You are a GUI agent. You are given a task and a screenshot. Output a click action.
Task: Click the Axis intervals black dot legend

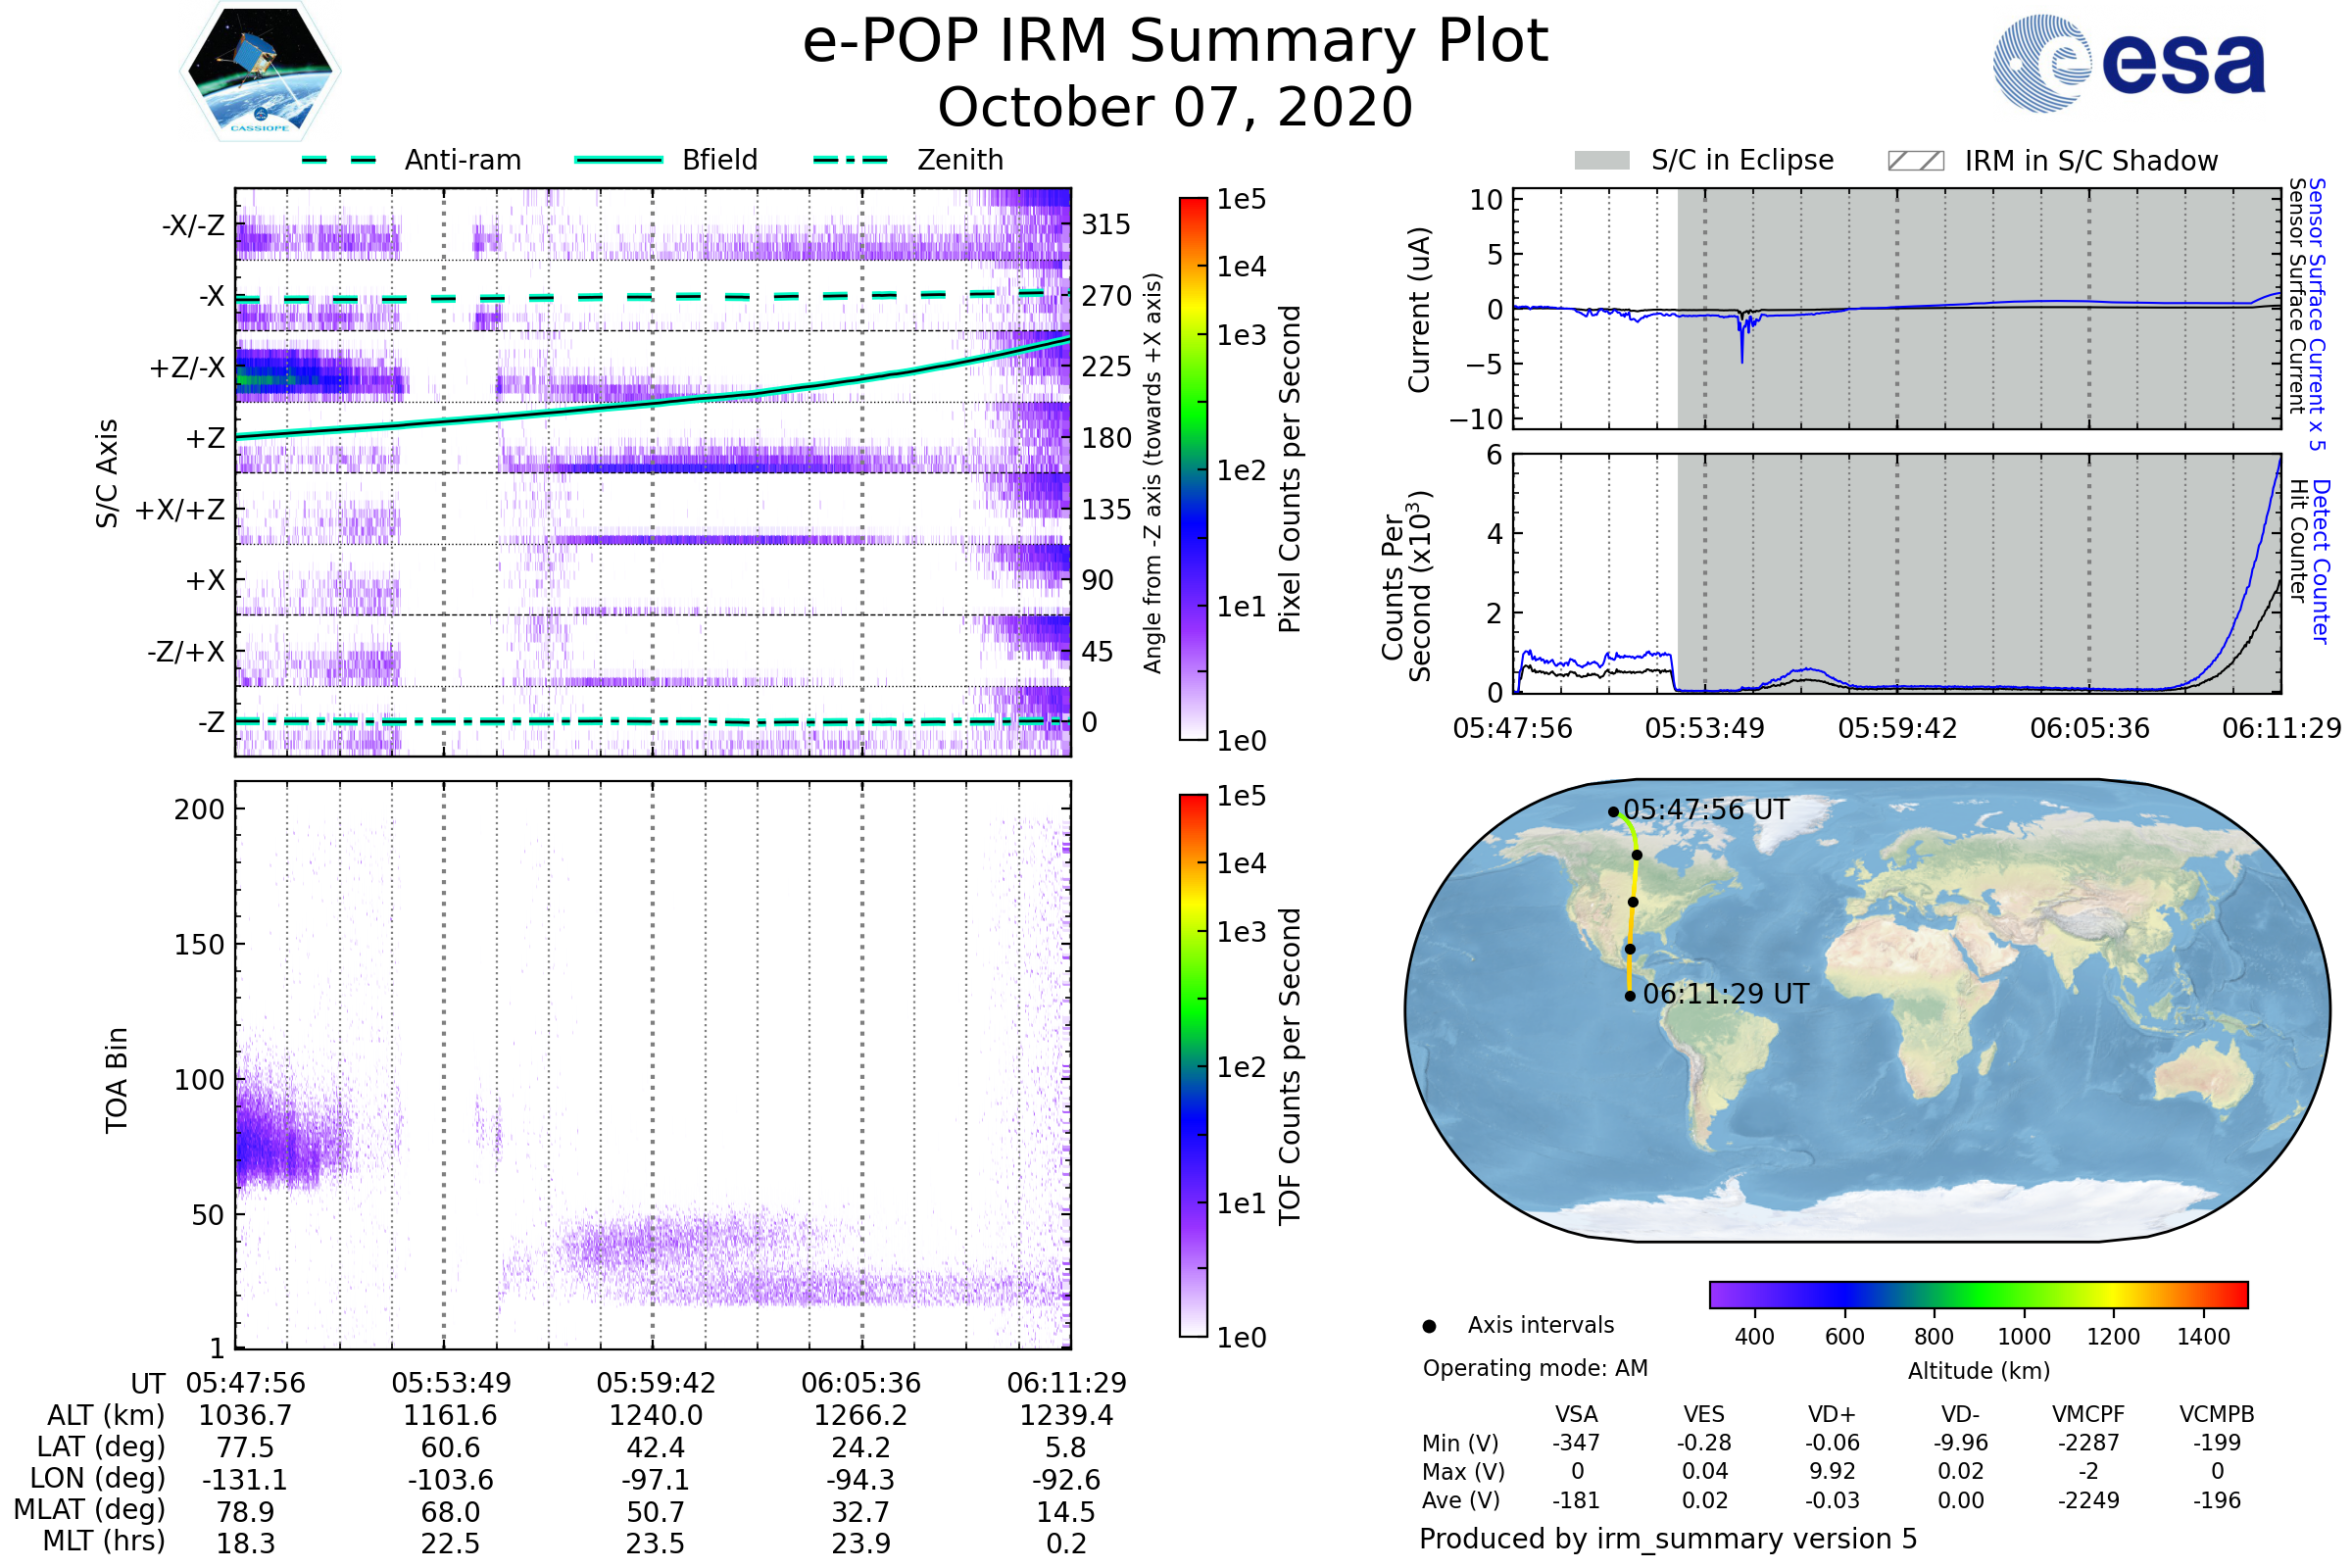tap(1429, 1327)
